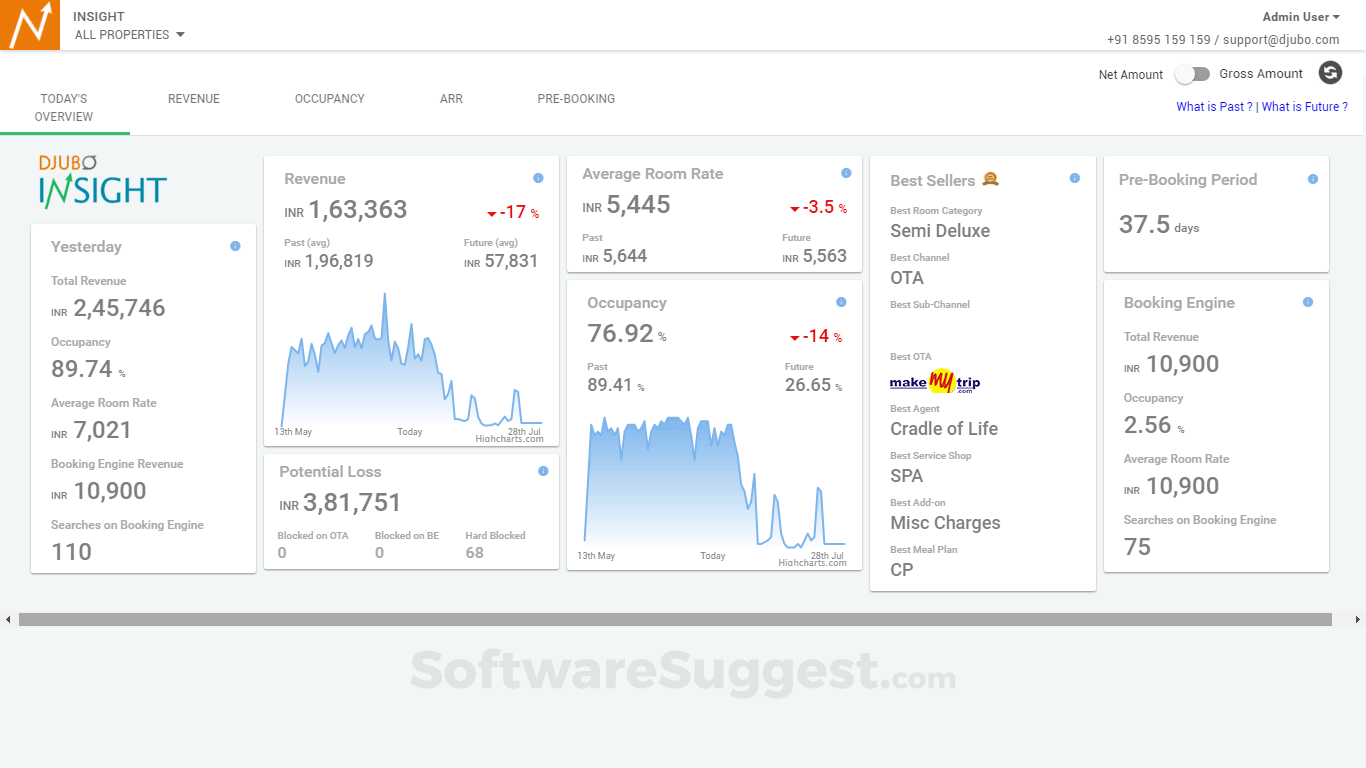
Task: Expand the ALL PROPERTIES dropdown
Action: (129, 33)
